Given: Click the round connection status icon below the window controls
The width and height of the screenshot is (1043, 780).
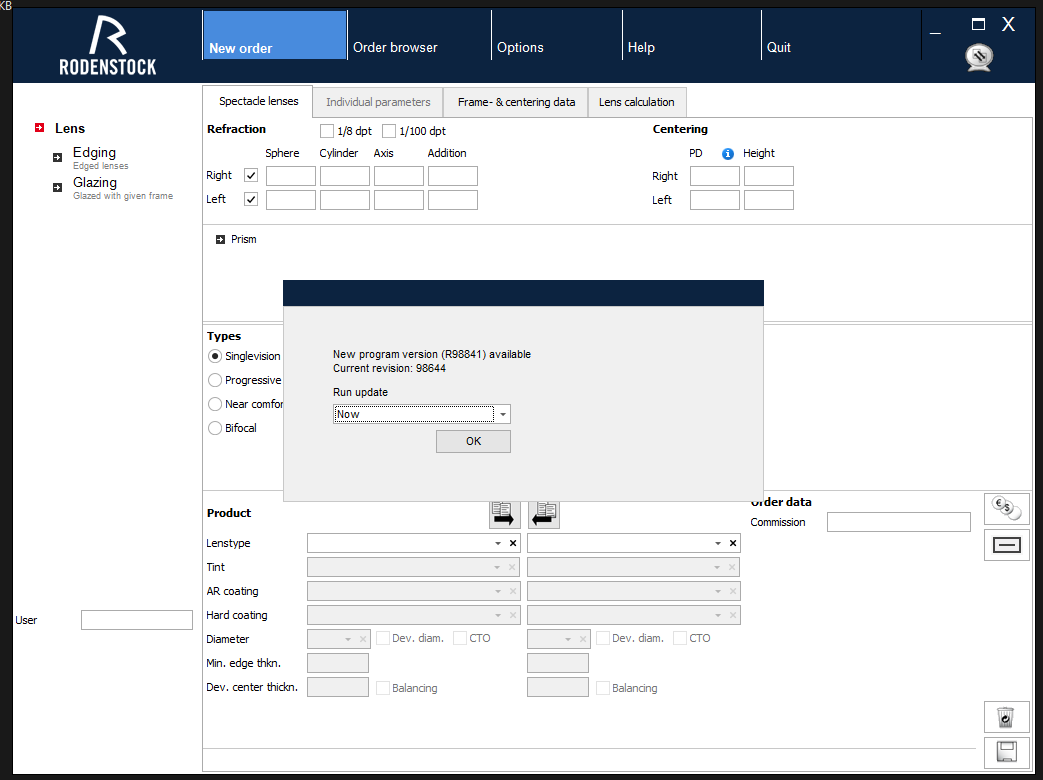Looking at the screenshot, I should [979, 57].
